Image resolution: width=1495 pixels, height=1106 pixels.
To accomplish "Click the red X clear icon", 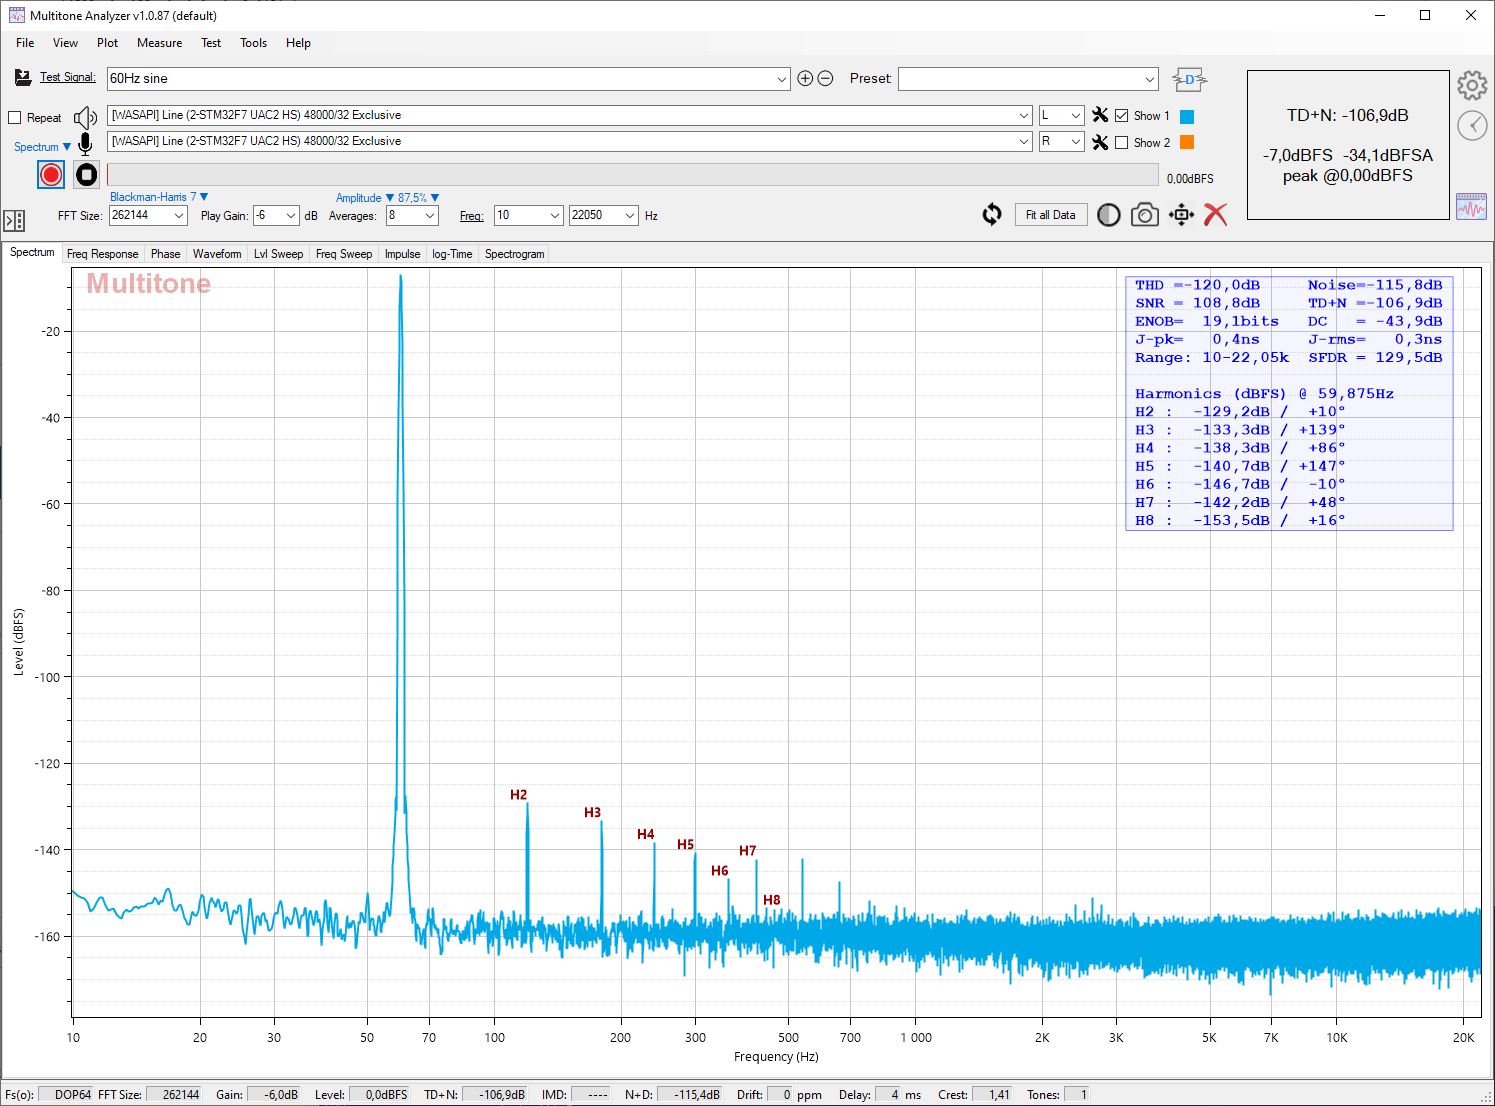I will 1215,215.
